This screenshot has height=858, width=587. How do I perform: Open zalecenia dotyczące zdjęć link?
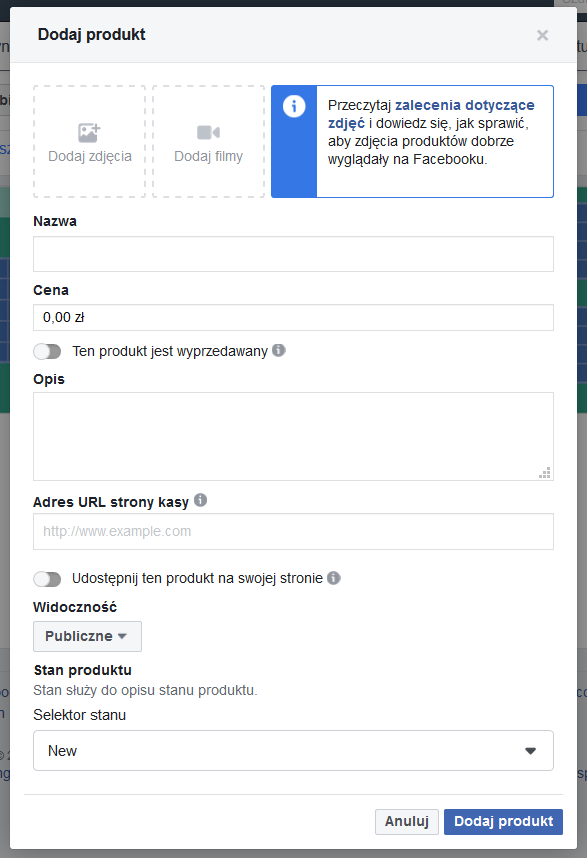(431, 114)
